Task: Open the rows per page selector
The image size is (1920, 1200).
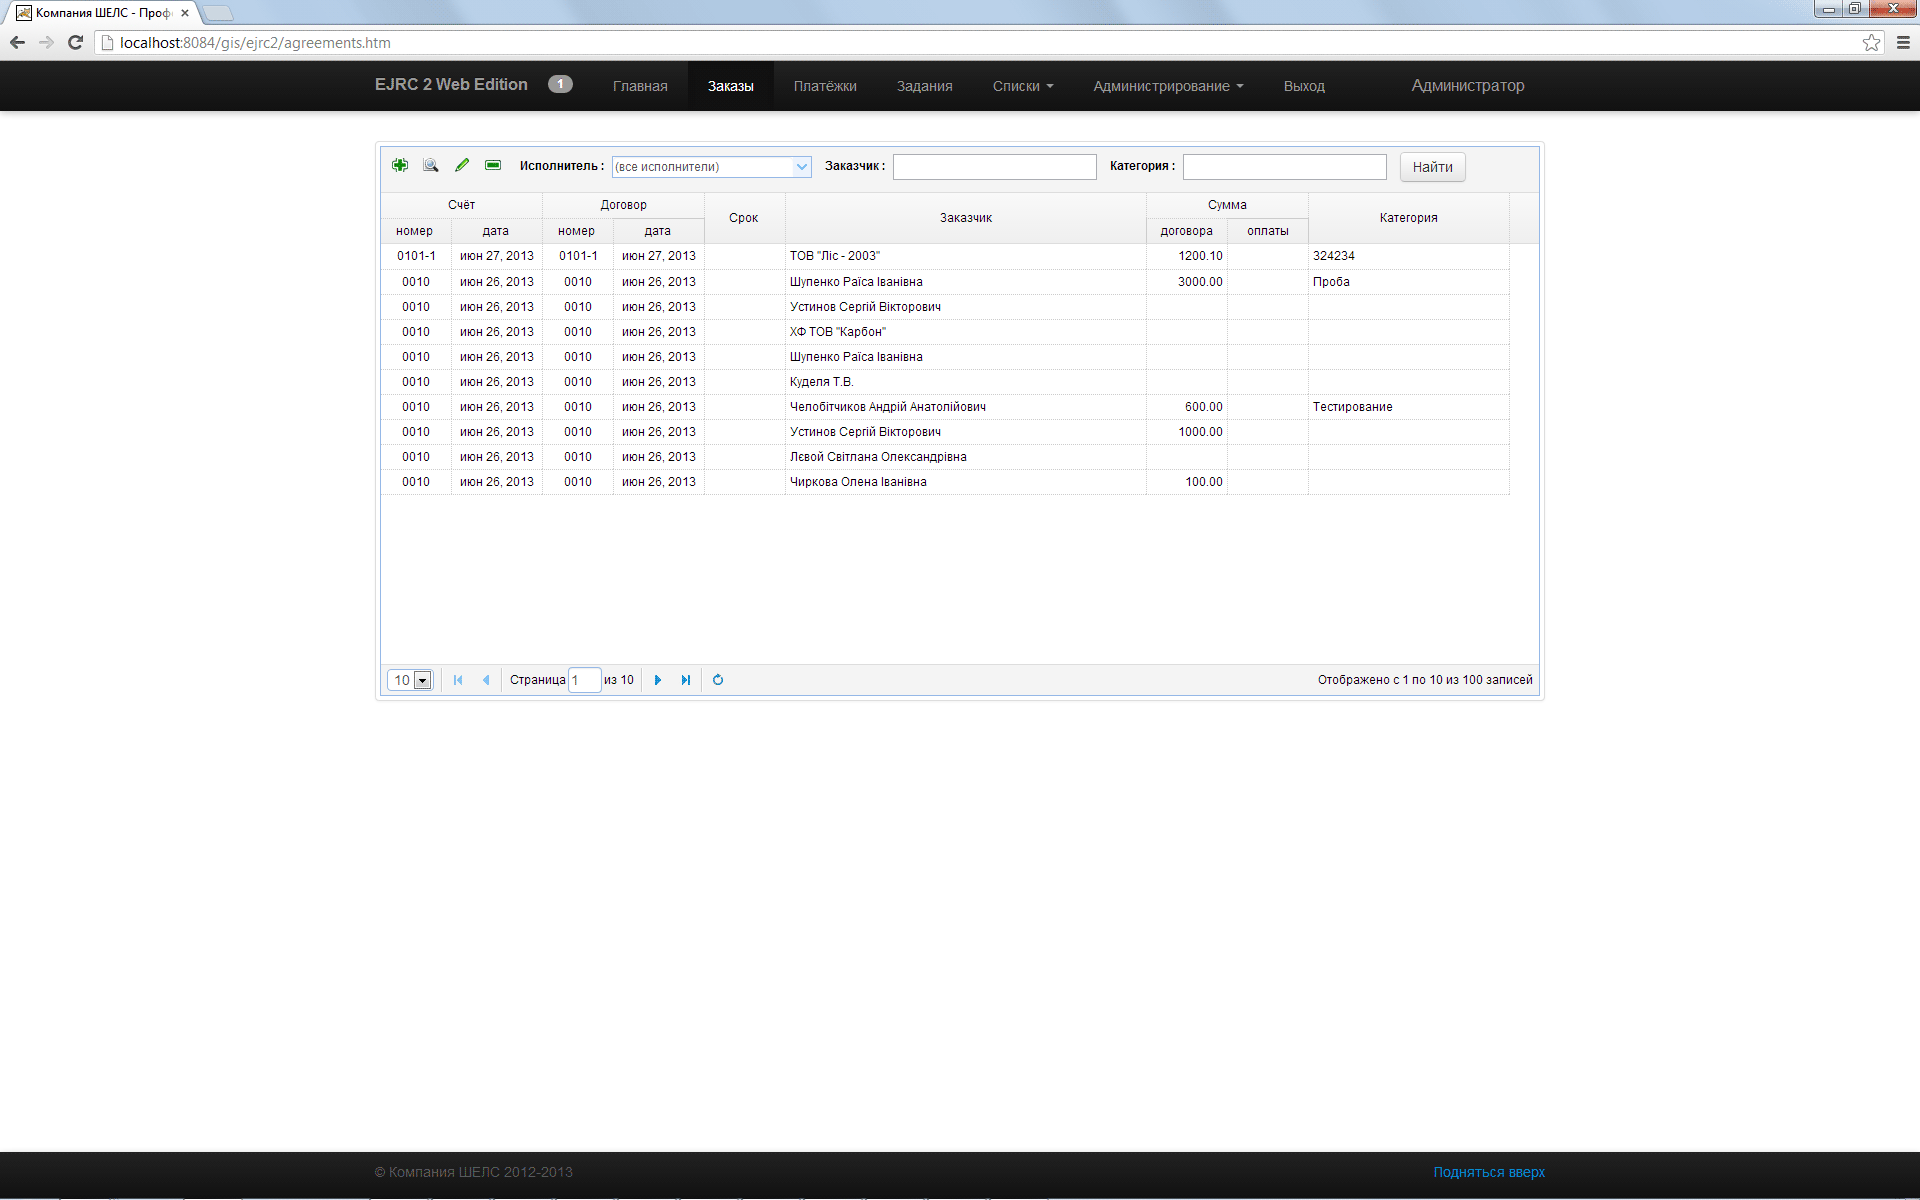Action: pos(422,681)
